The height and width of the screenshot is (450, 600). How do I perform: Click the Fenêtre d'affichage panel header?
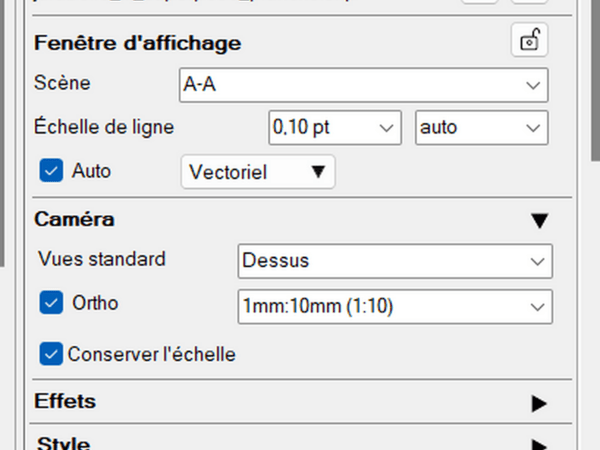[x=138, y=44]
